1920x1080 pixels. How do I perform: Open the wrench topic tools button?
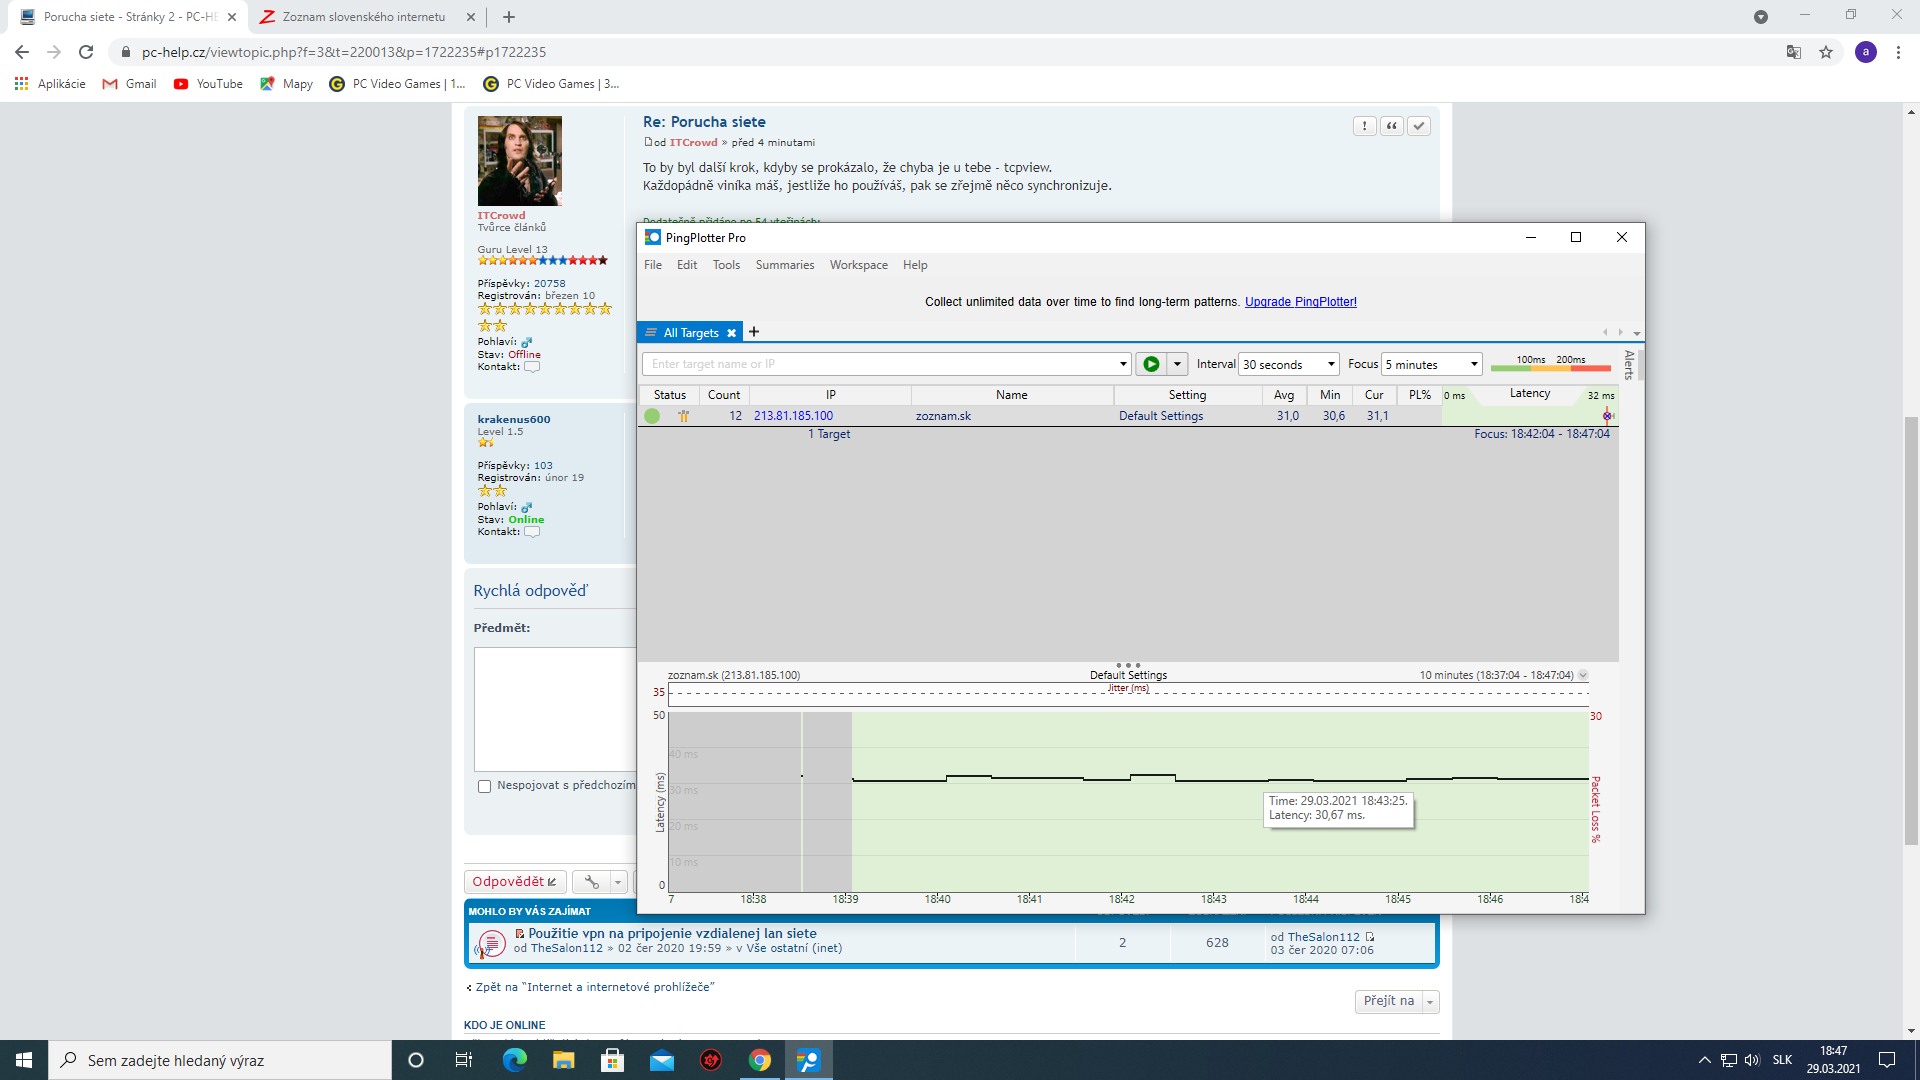click(x=592, y=882)
